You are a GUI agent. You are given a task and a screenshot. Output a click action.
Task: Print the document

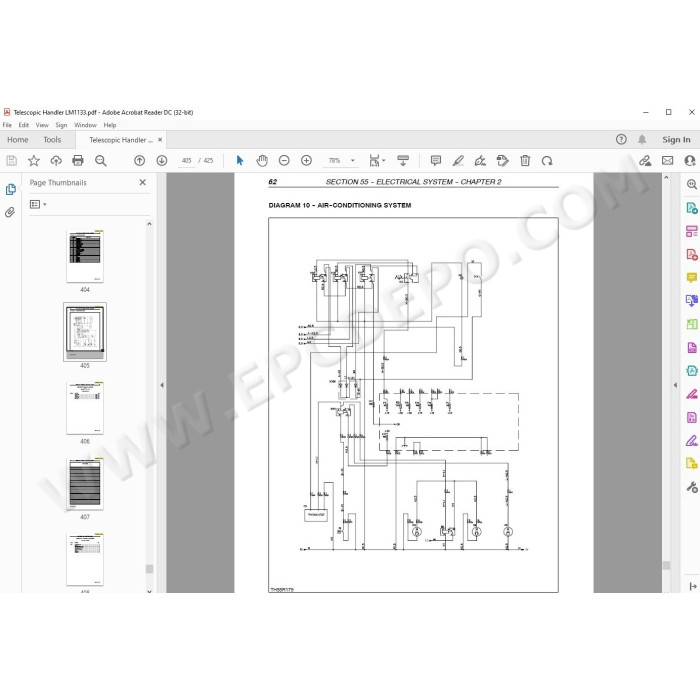click(78, 161)
